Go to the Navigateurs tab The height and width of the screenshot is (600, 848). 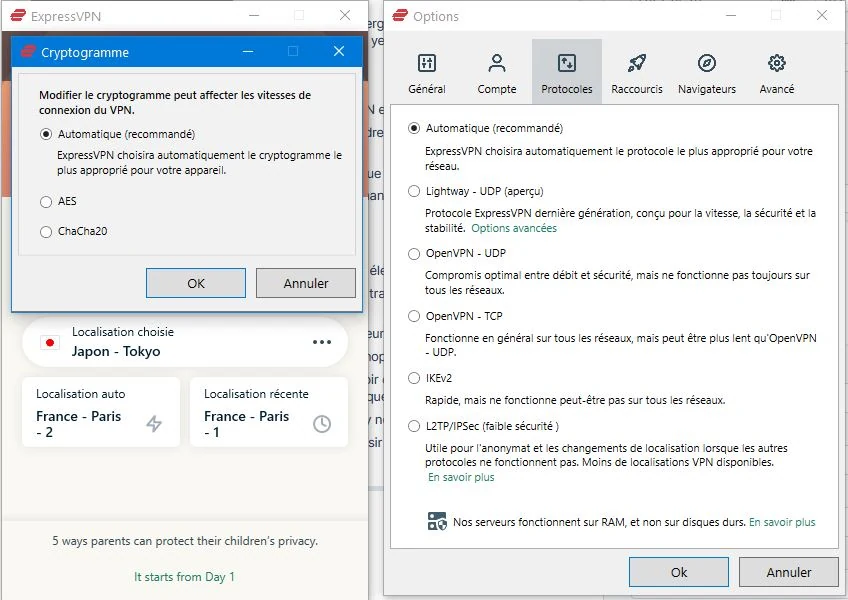(x=707, y=72)
